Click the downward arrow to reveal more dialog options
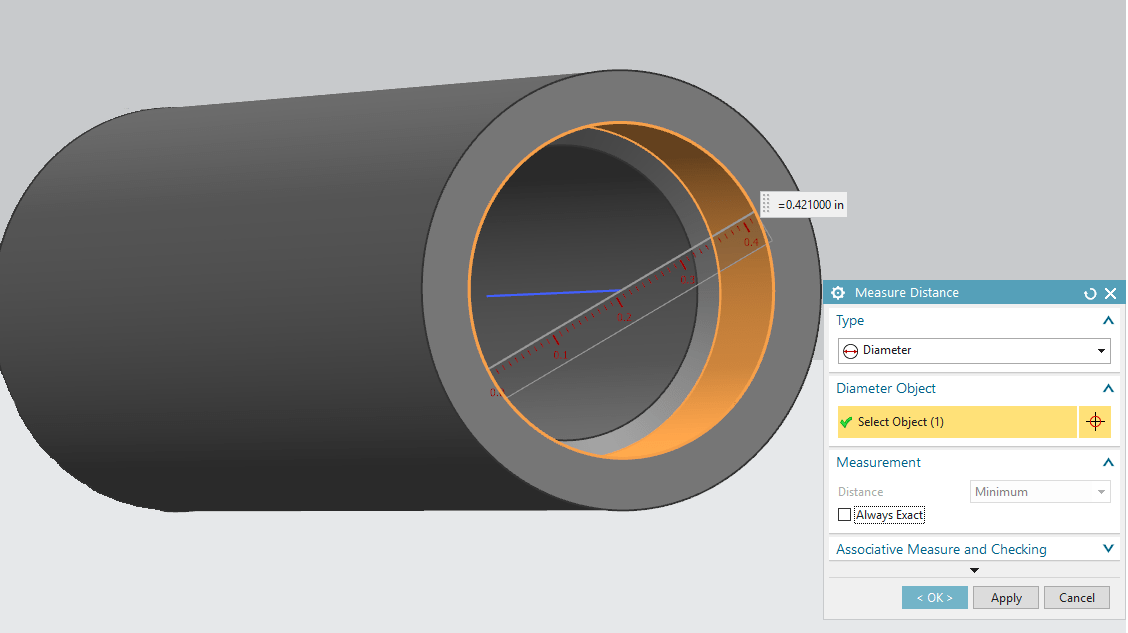Image resolution: width=1128 pixels, height=633 pixels. pos(974,569)
